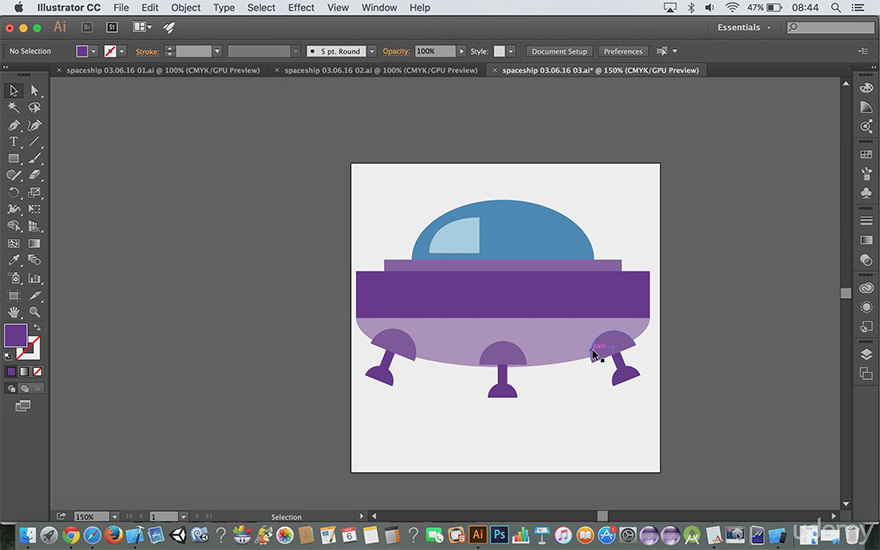Open the 5 pt. Round brush dropdown
This screenshot has width=880, height=550.
pos(371,51)
